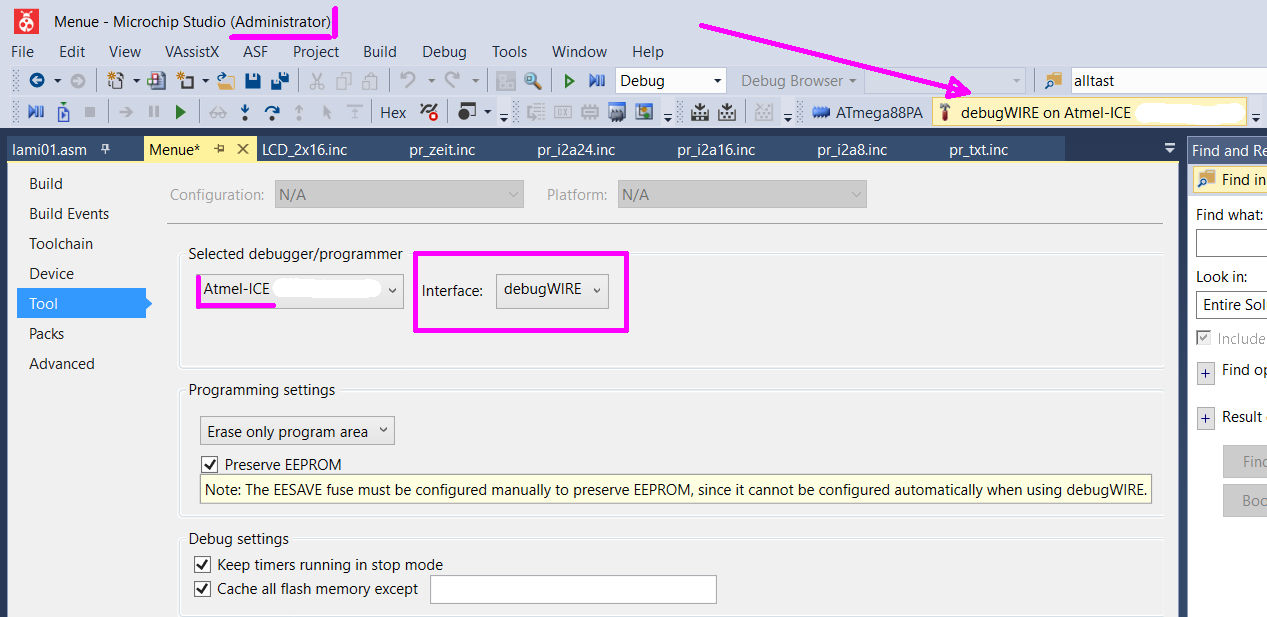Click the Navigate Backward arrow icon
1267x617 pixels.
[x=37, y=81]
